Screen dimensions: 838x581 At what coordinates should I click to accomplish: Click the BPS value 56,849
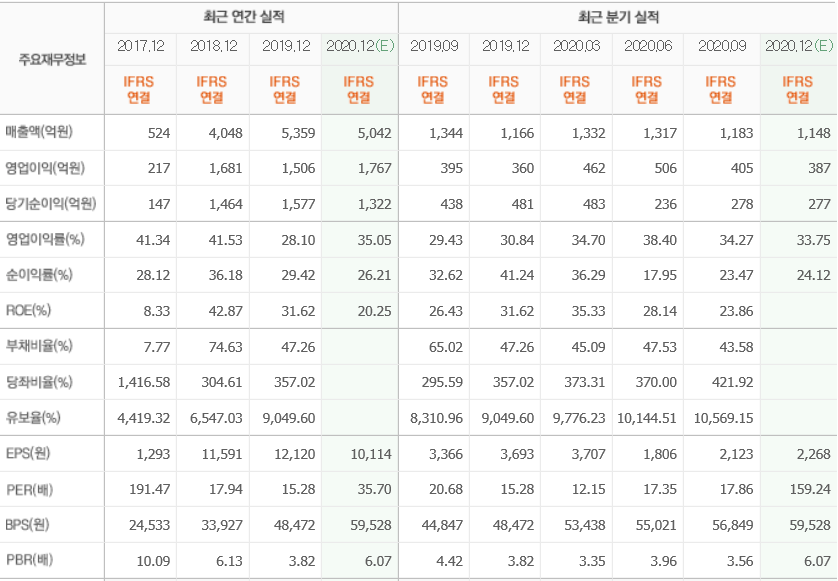coord(733,525)
